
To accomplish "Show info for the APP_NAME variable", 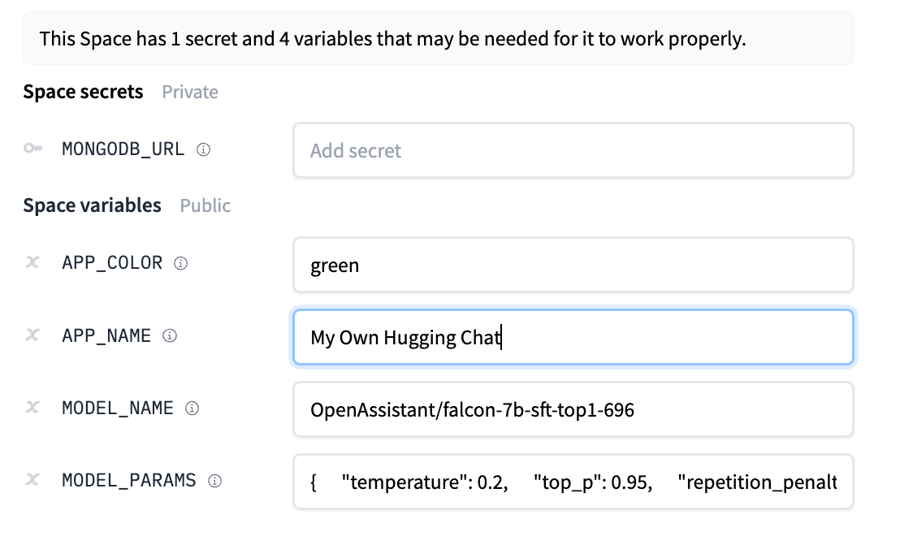I will click(x=170, y=336).
